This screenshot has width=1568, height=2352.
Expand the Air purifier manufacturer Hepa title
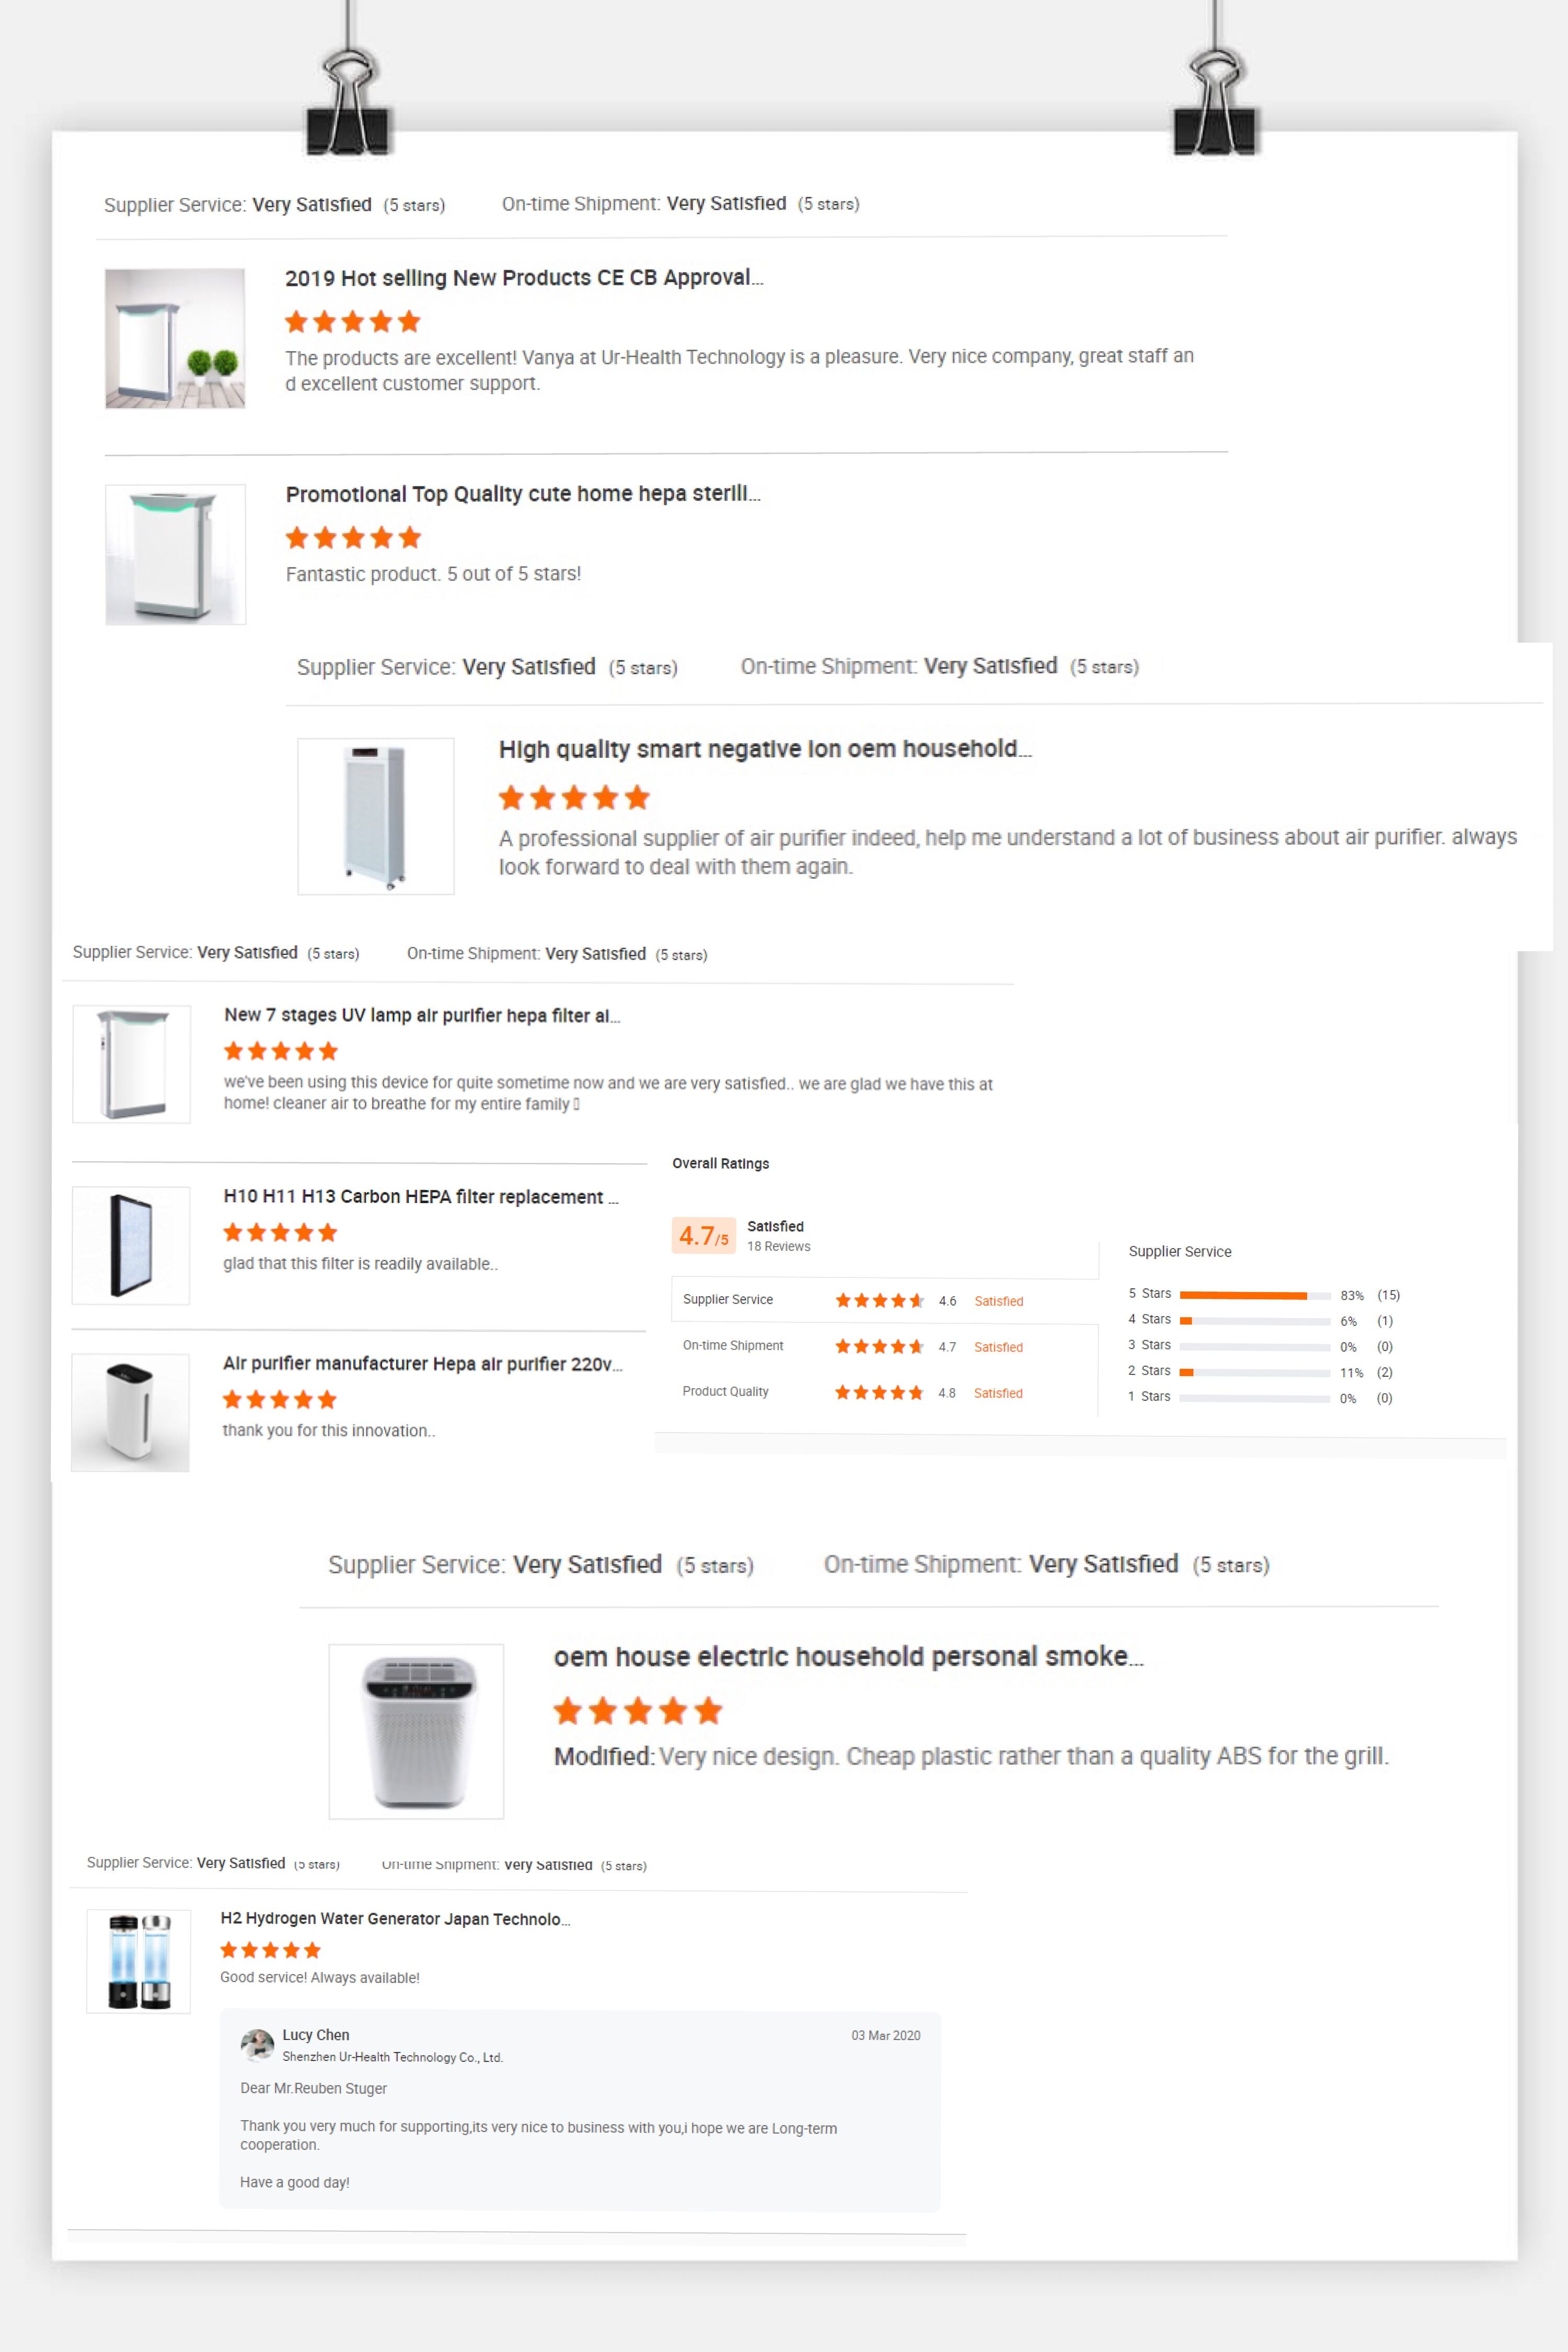(423, 1364)
